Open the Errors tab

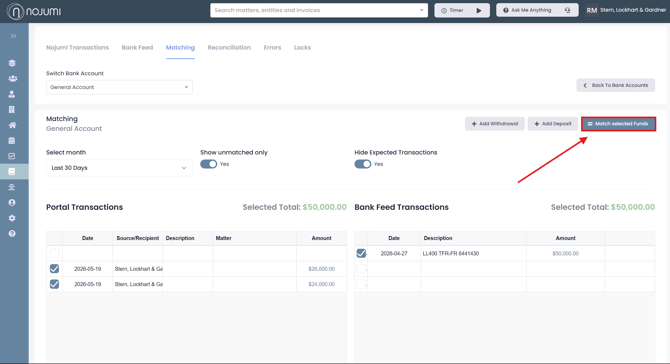point(272,47)
